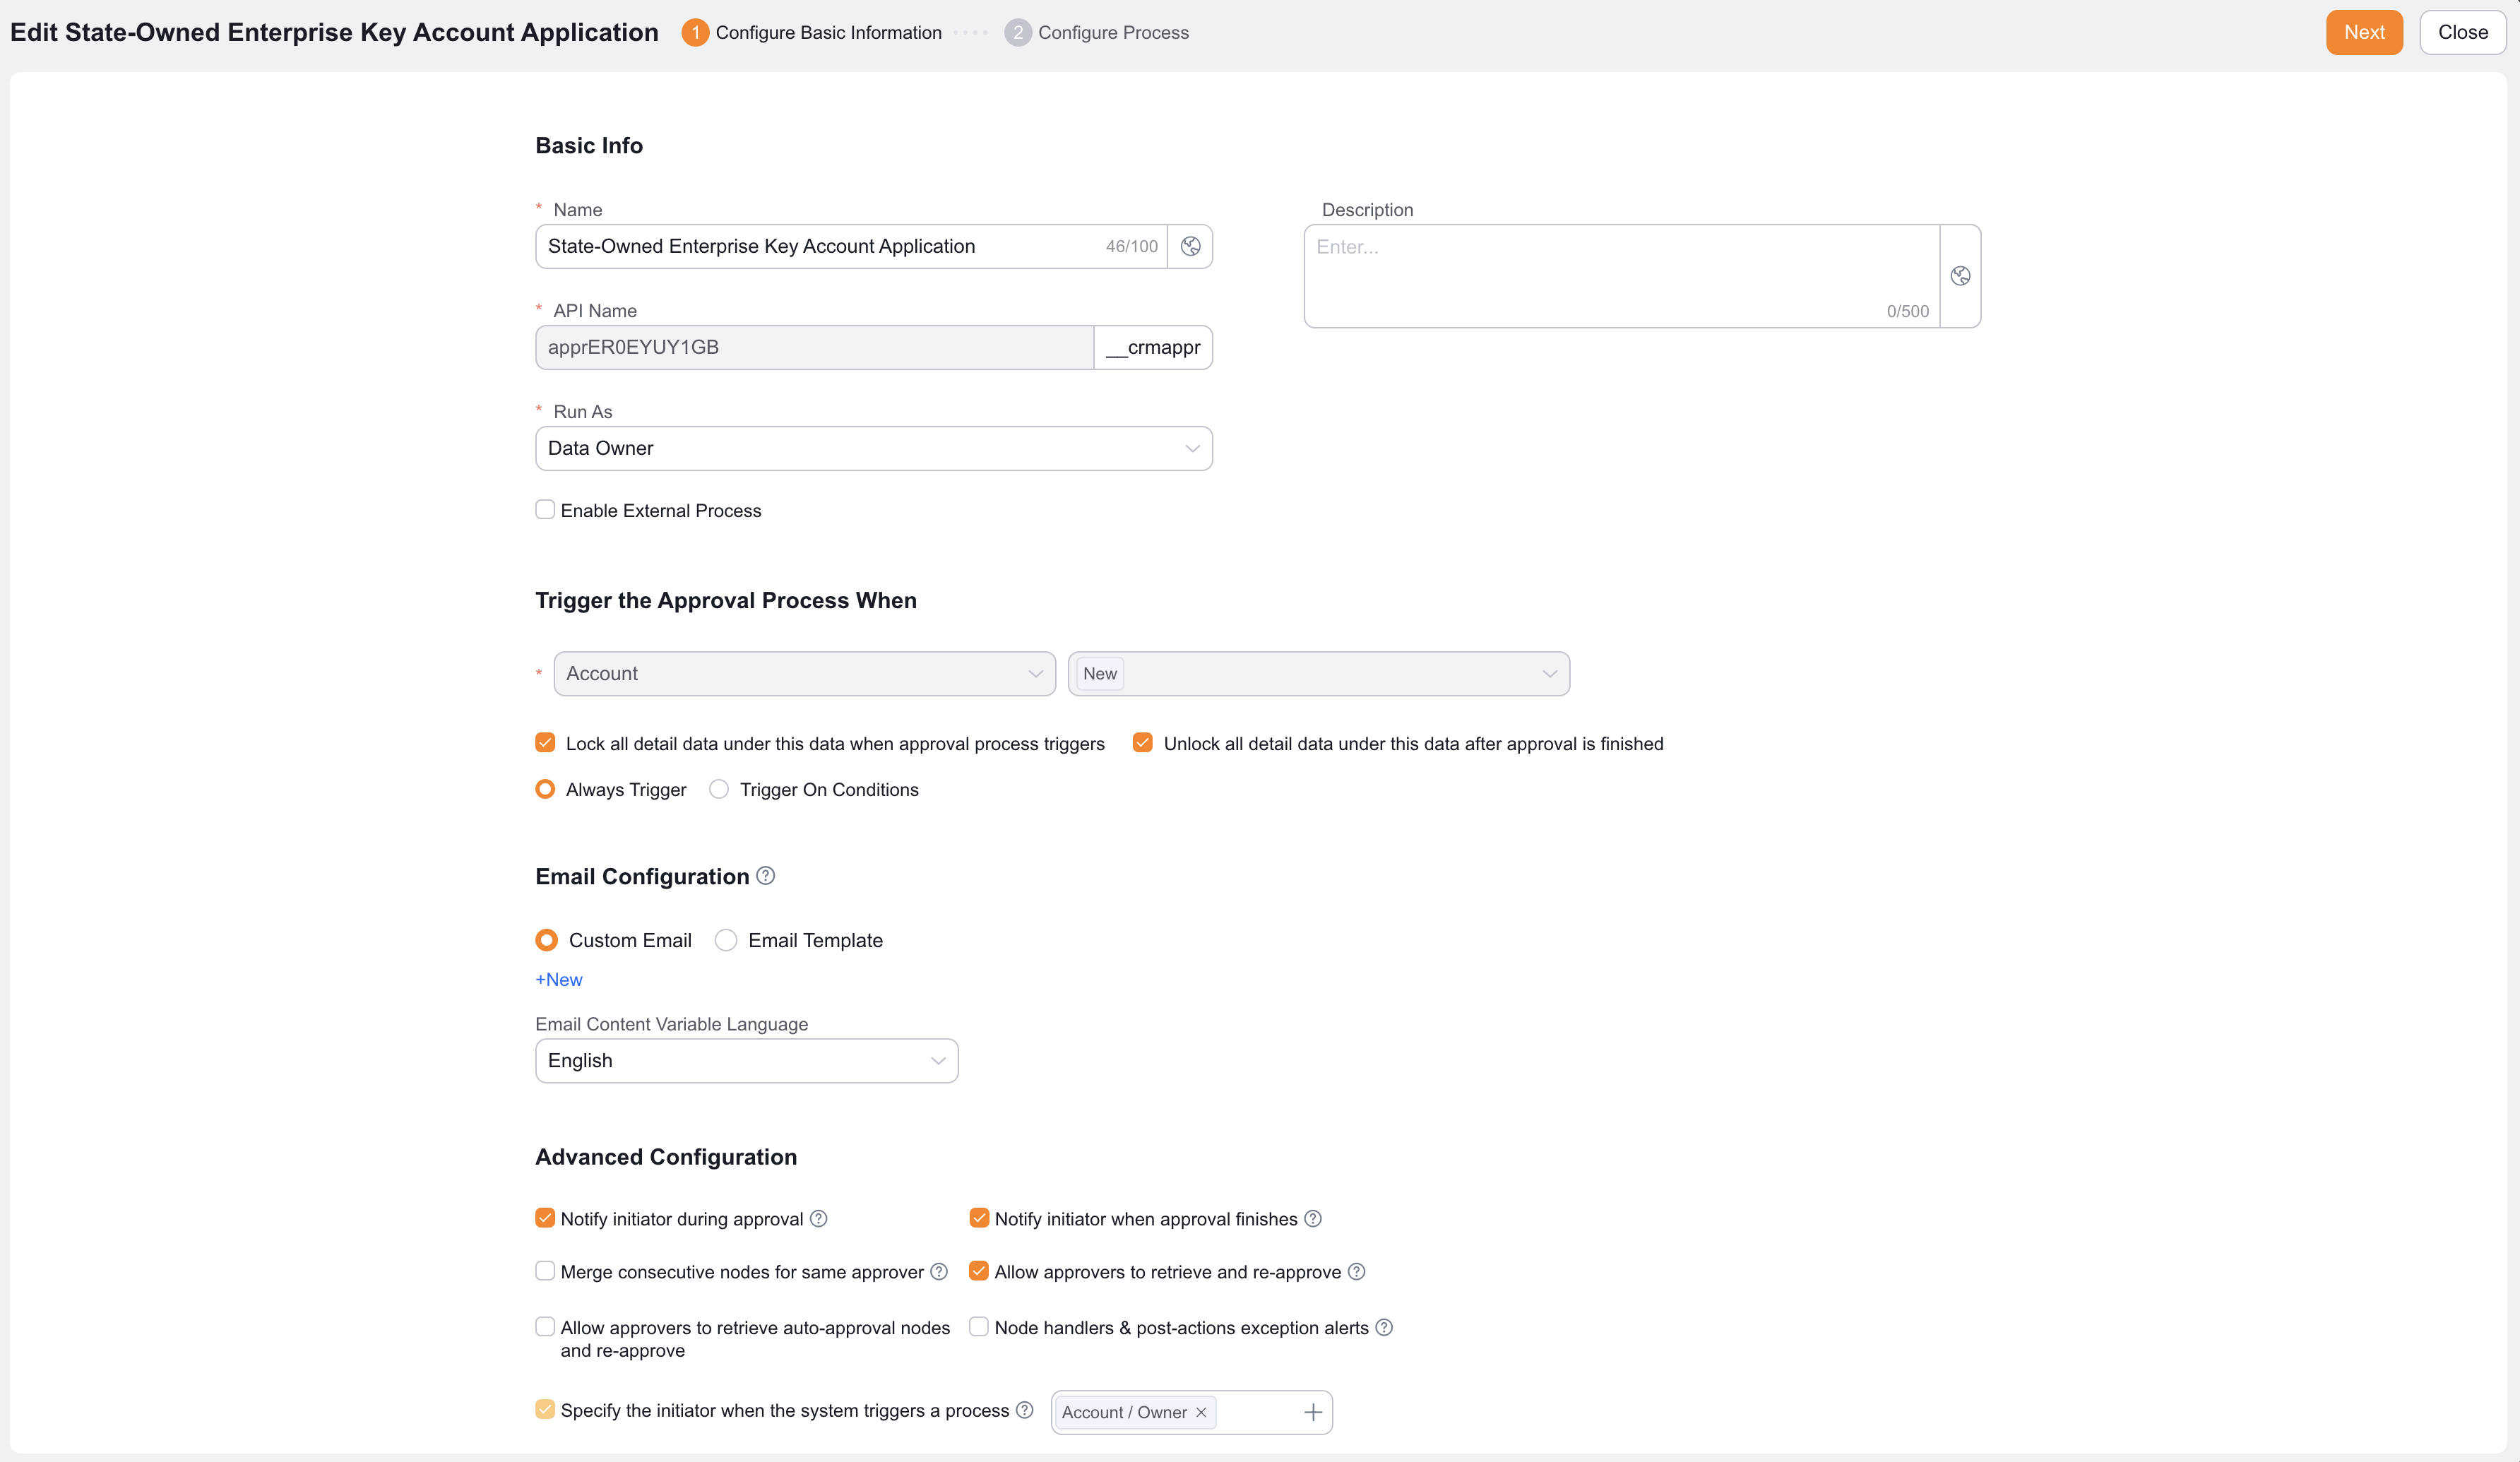Go to Configure Basic Information step
Viewport: 2520px width, 1462px height.
pos(812,32)
